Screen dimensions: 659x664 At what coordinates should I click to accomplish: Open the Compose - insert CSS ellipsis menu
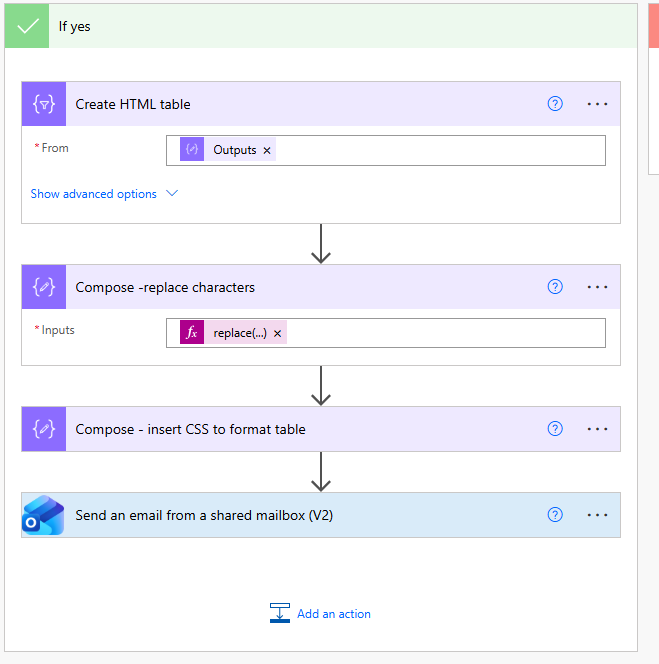coord(597,429)
